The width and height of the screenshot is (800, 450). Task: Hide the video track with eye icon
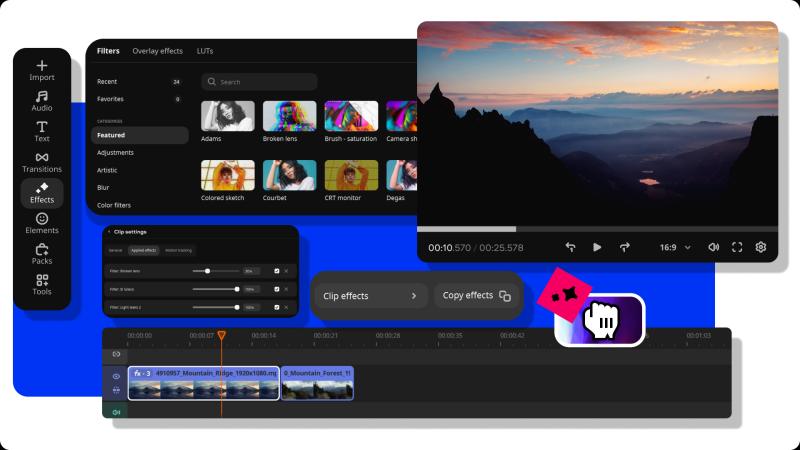[x=116, y=376]
